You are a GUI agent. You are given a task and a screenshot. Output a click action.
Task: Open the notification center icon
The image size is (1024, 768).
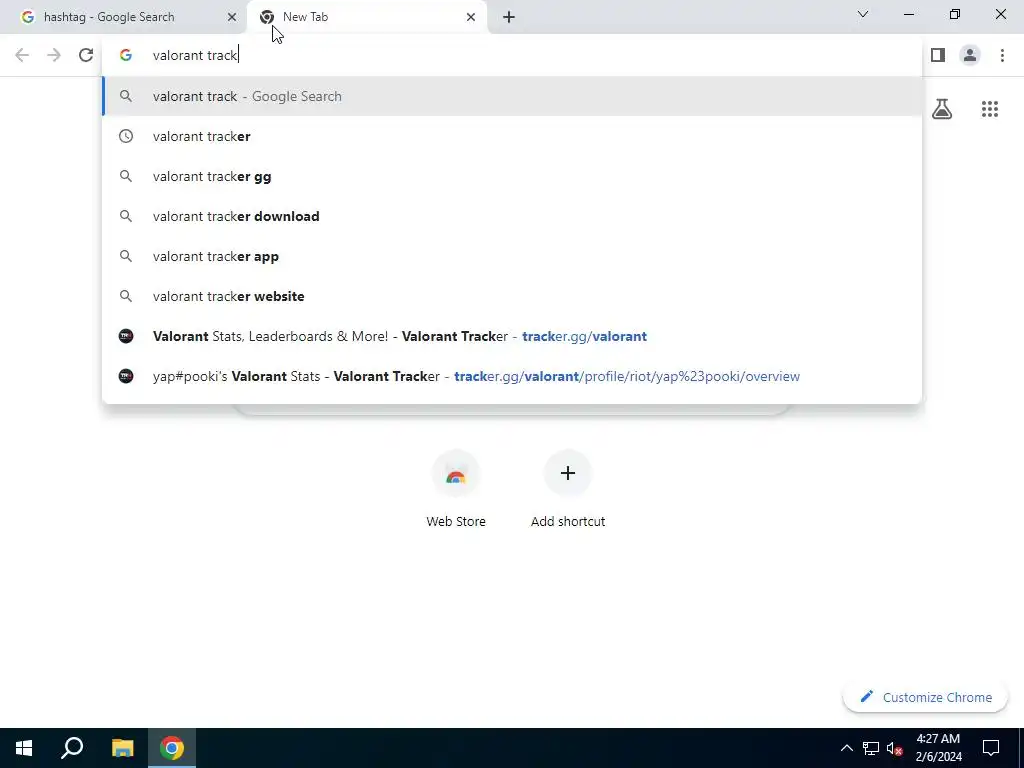[991, 748]
